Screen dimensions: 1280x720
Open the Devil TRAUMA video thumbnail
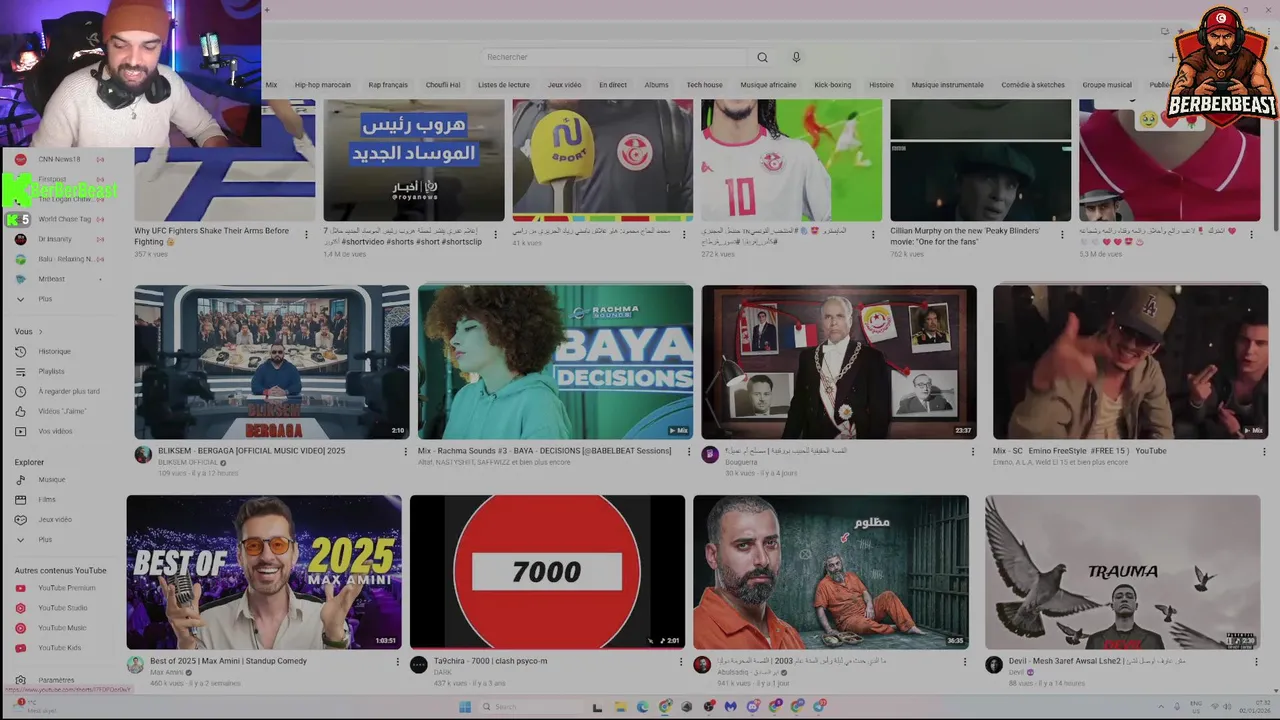point(1122,572)
